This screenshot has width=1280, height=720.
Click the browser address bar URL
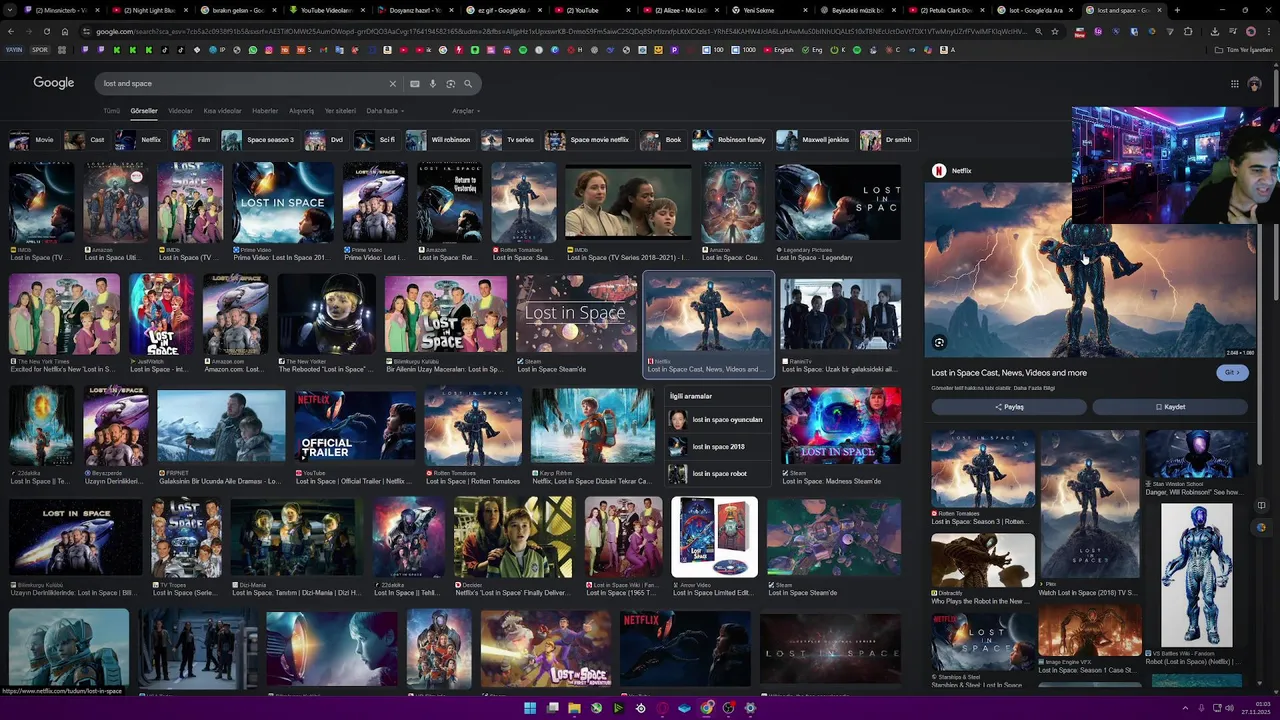560,31
